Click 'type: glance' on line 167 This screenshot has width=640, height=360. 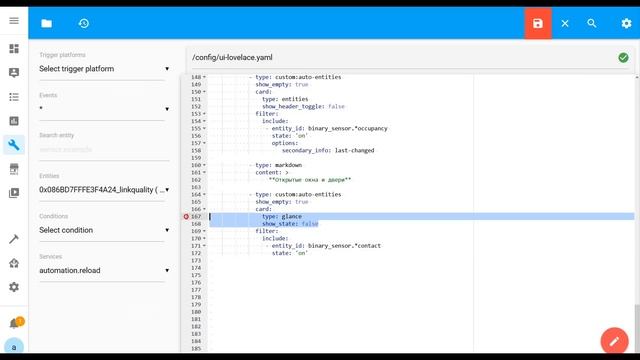coord(282,216)
